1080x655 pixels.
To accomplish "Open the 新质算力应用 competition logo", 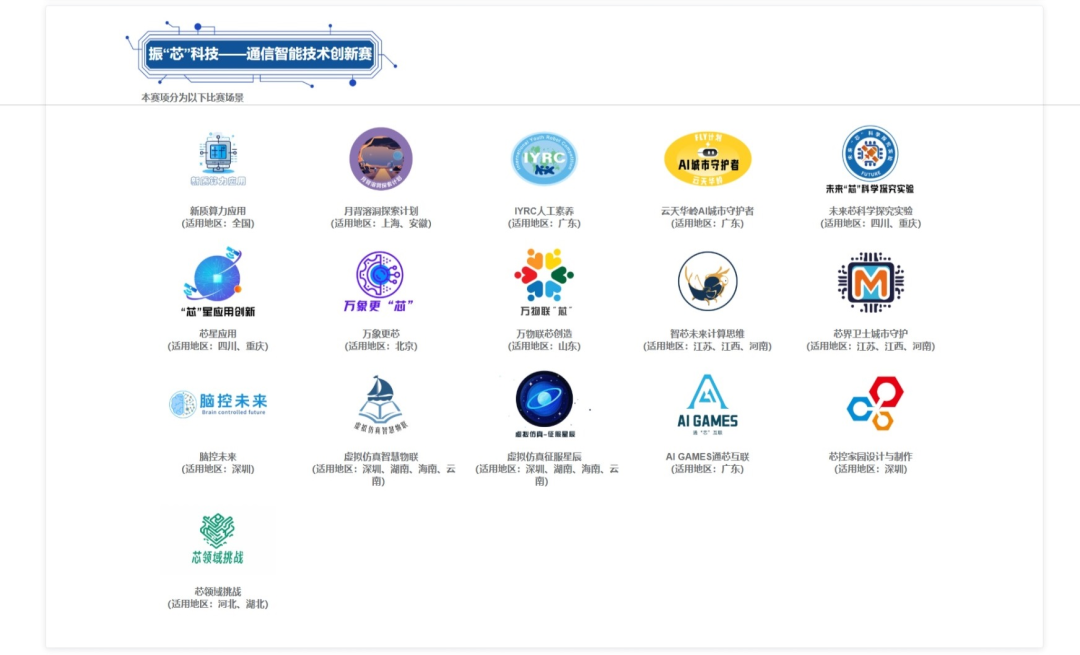I will point(218,159).
